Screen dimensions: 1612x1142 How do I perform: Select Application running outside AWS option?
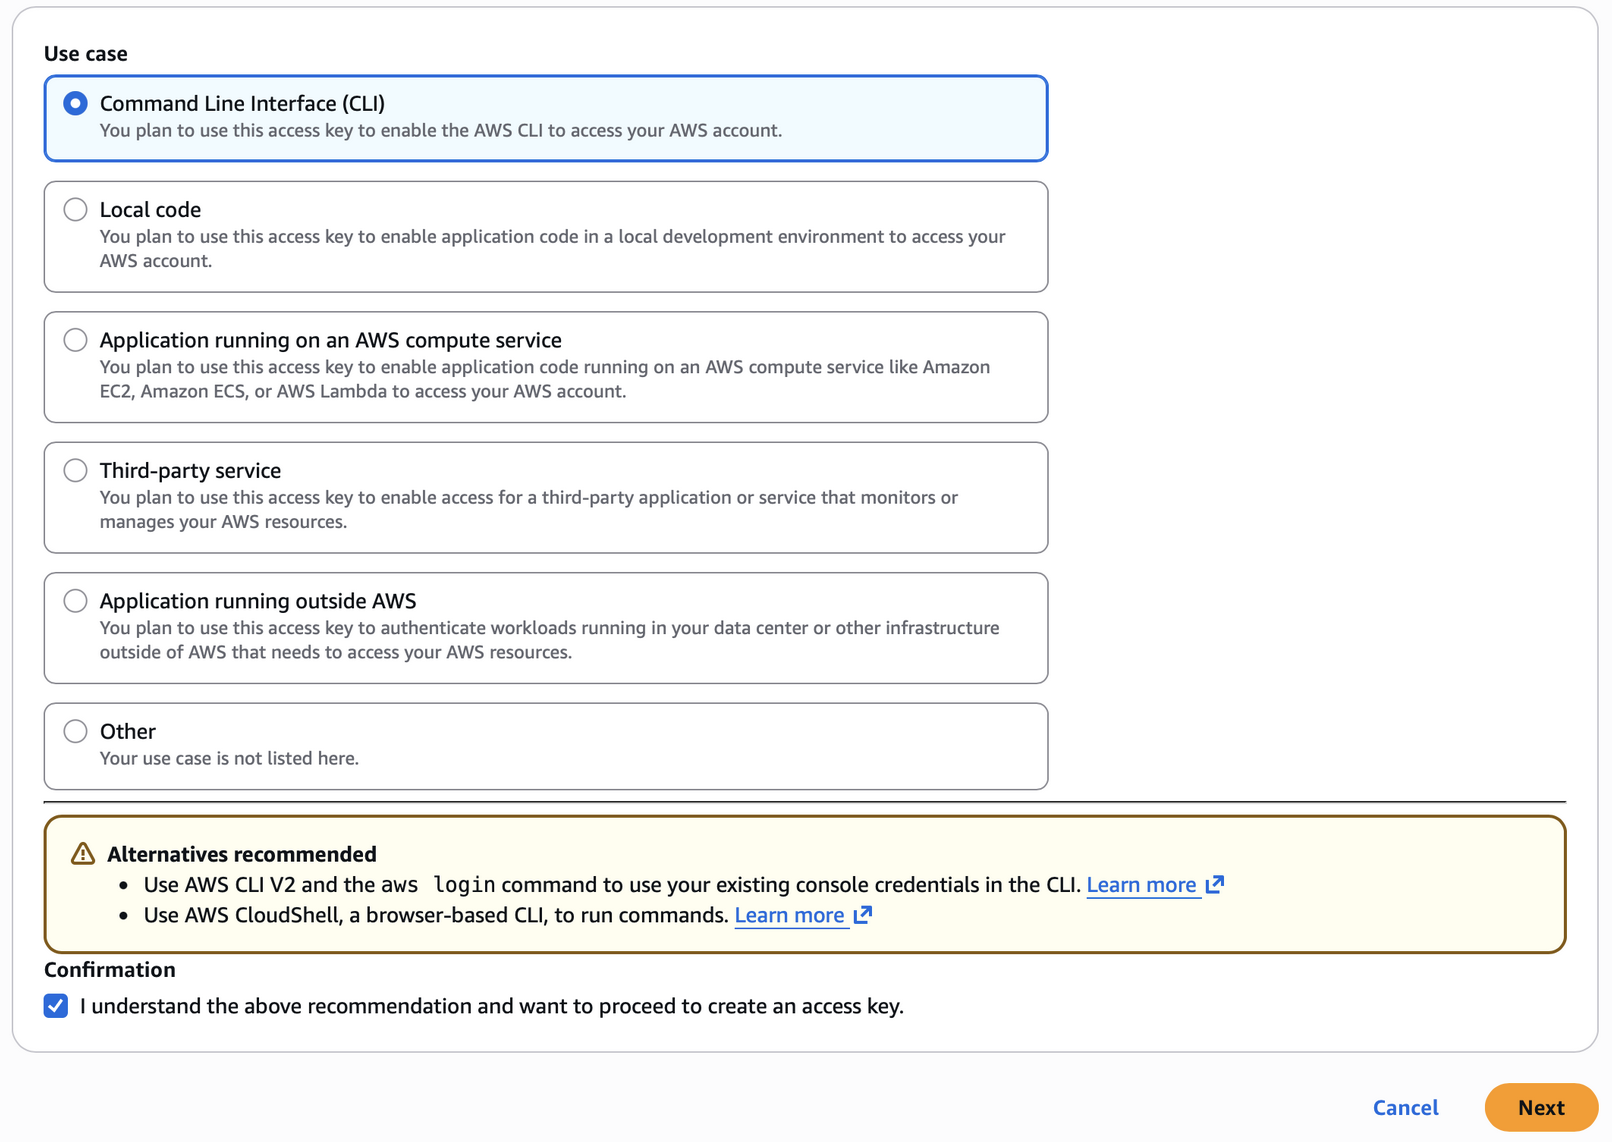pos(76,601)
